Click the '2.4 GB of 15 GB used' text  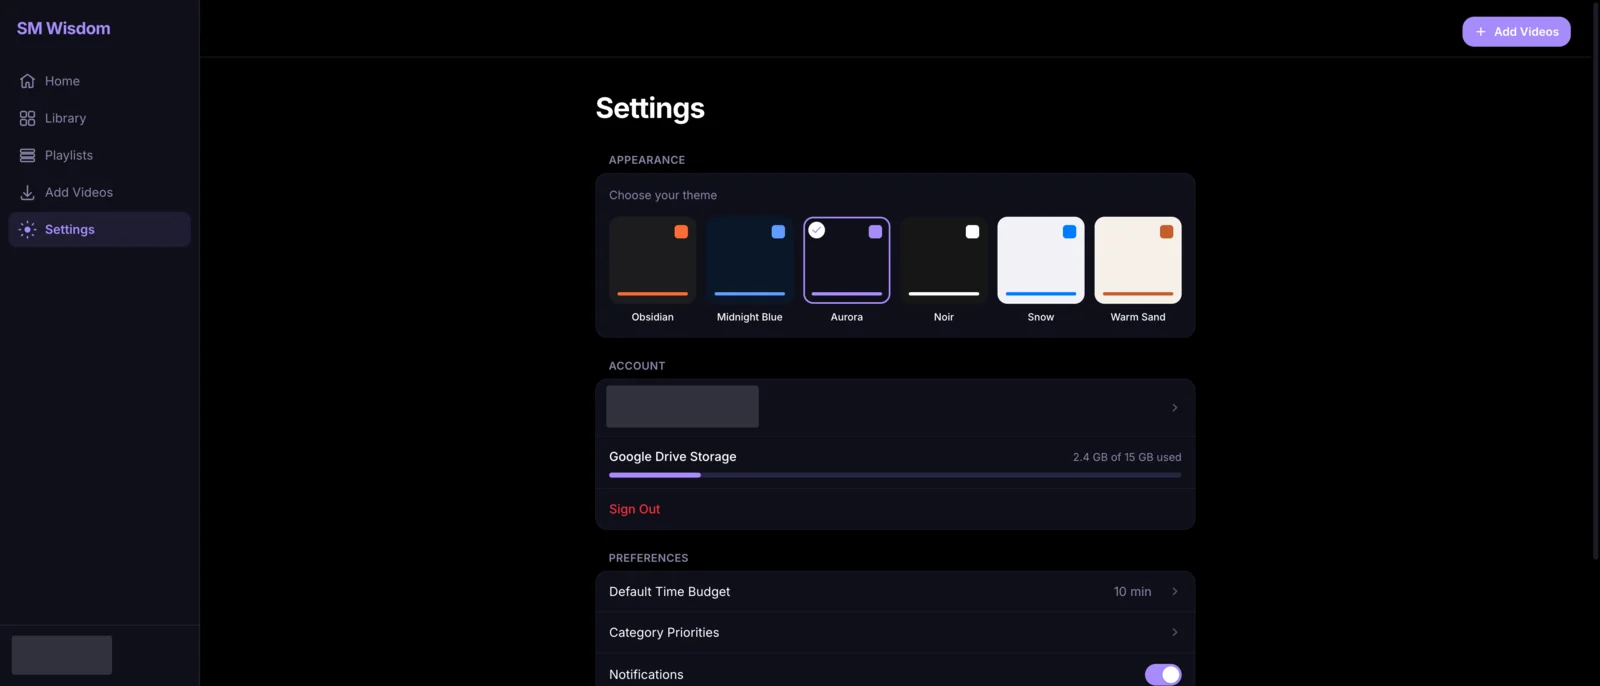[1127, 457]
